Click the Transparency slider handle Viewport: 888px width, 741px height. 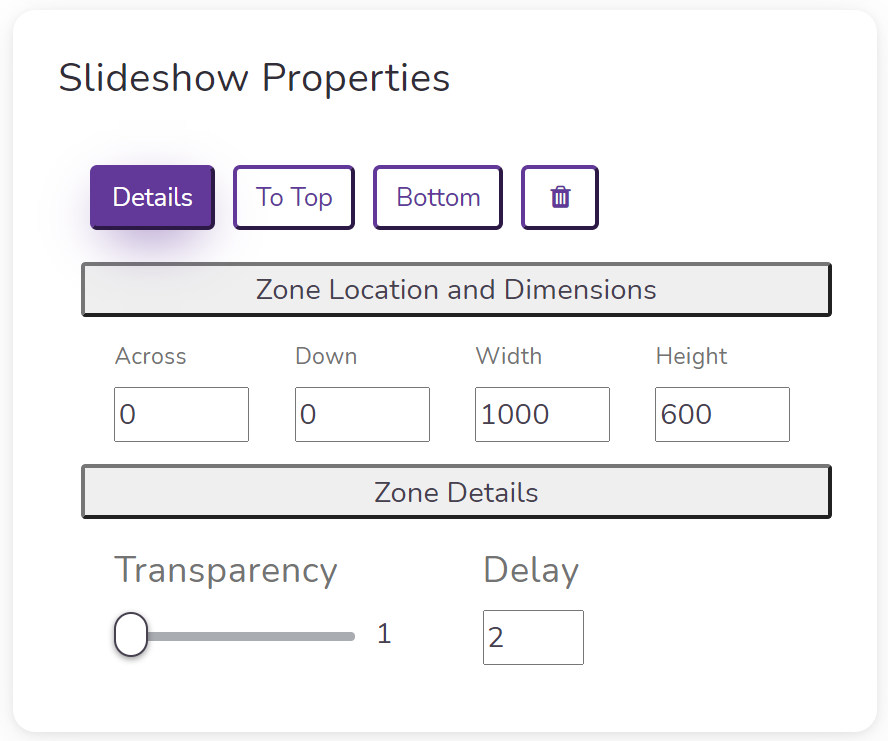(131, 634)
